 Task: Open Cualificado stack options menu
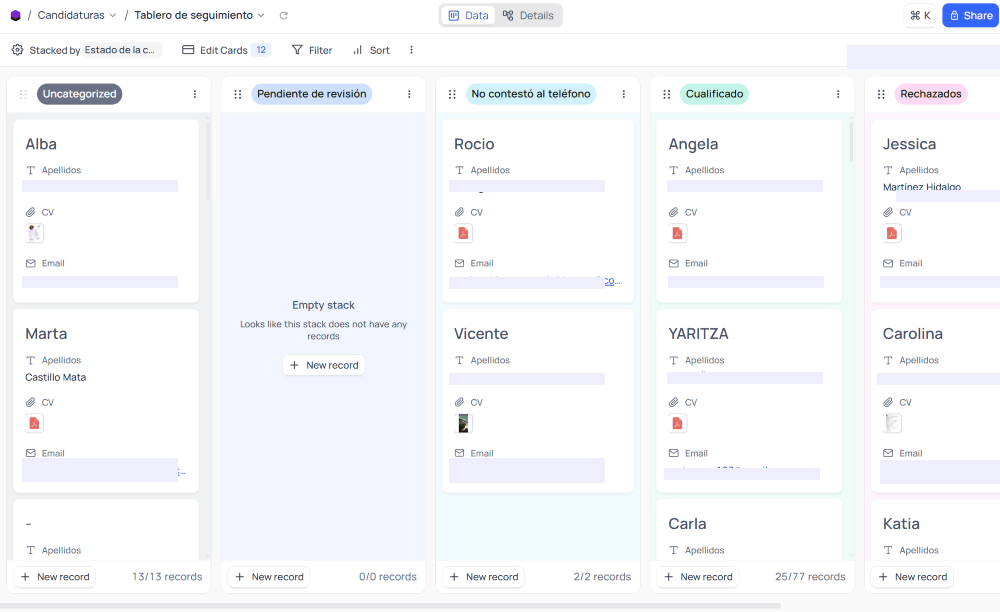pyautogui.click(x=837, y=94)
